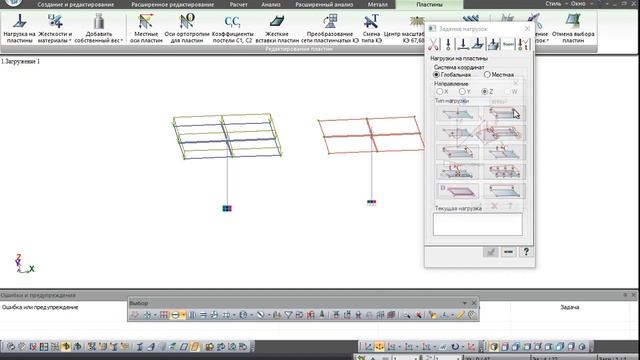This screenshot has width=640, height=360.
Task: Click scissors delete-loads icon in dialog
Action: 433,44
